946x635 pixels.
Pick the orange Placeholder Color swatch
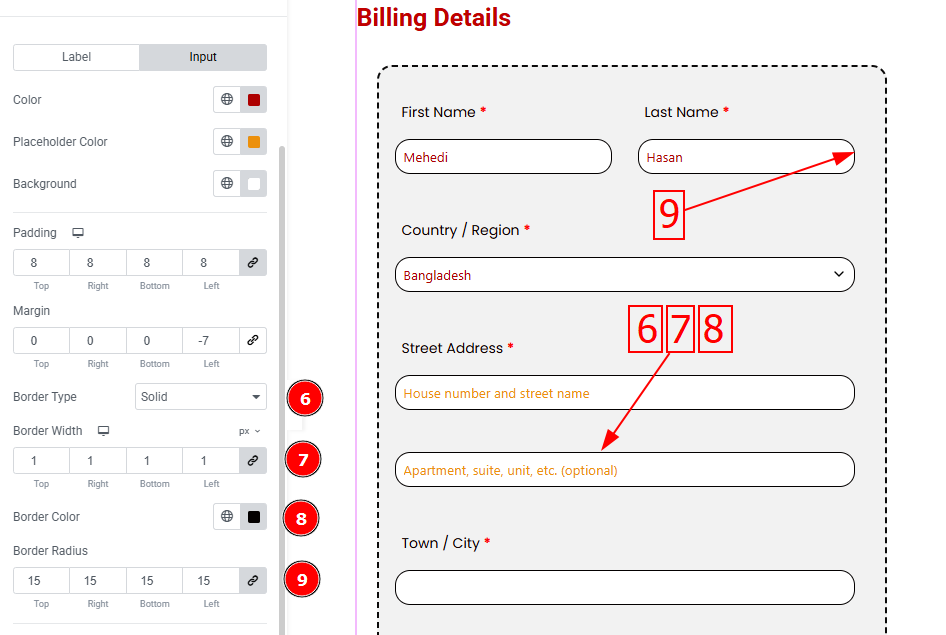(254, 142)
